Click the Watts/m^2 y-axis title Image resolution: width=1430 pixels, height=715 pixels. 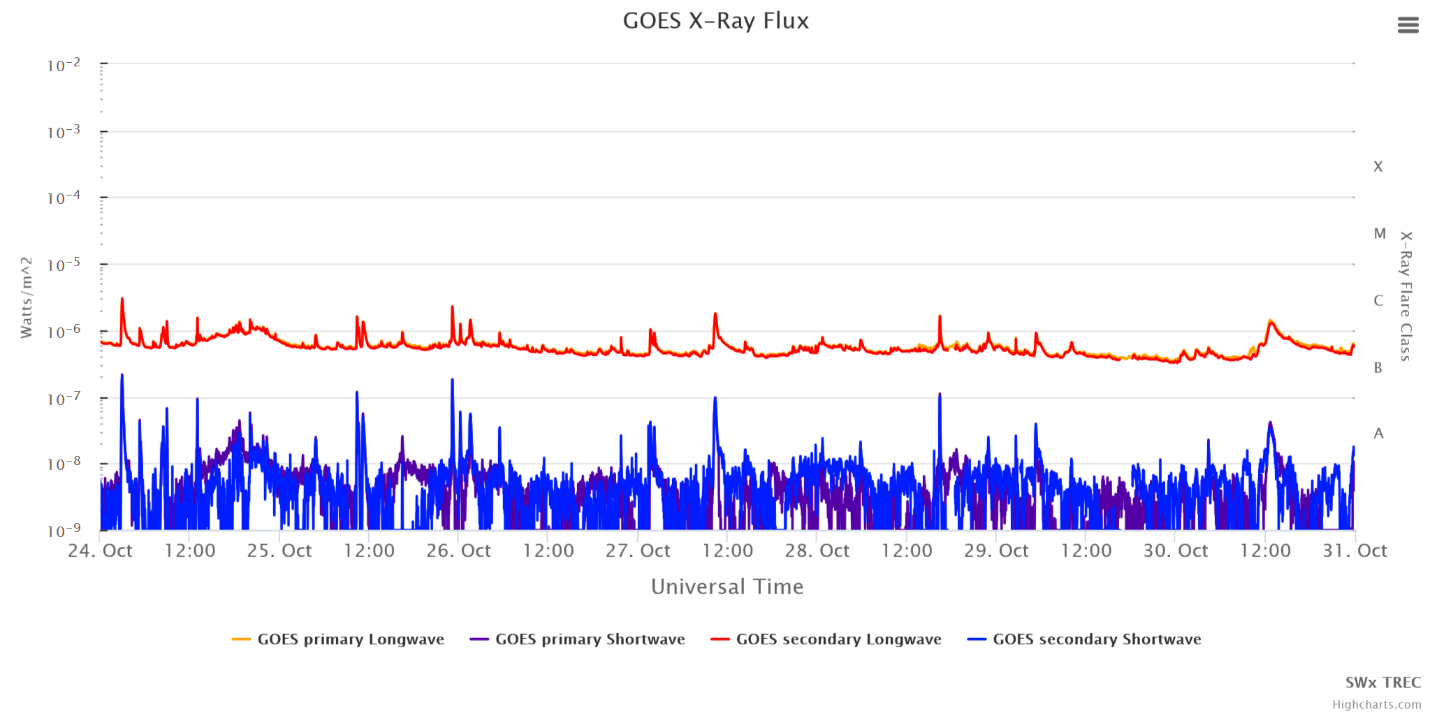pos(28,296)
